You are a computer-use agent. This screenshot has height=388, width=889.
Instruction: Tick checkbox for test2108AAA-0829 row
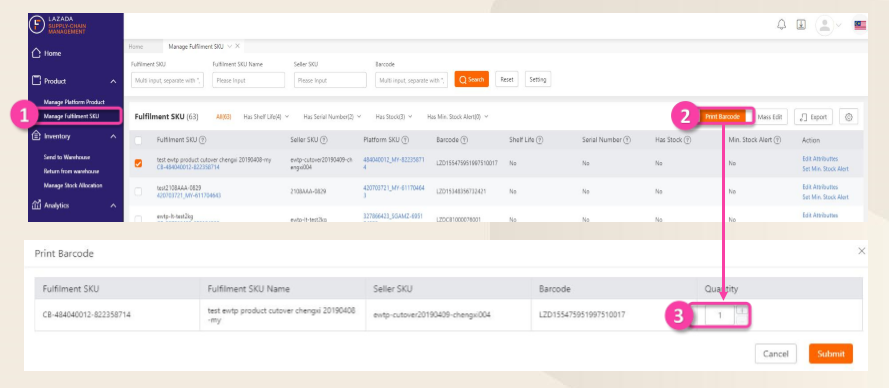point(138,192)
